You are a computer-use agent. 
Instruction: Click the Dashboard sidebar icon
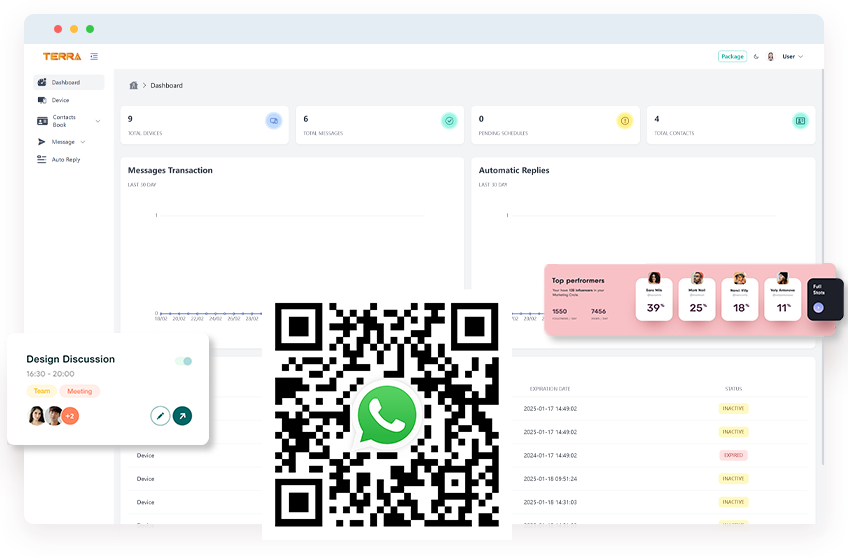pos(42,82)
